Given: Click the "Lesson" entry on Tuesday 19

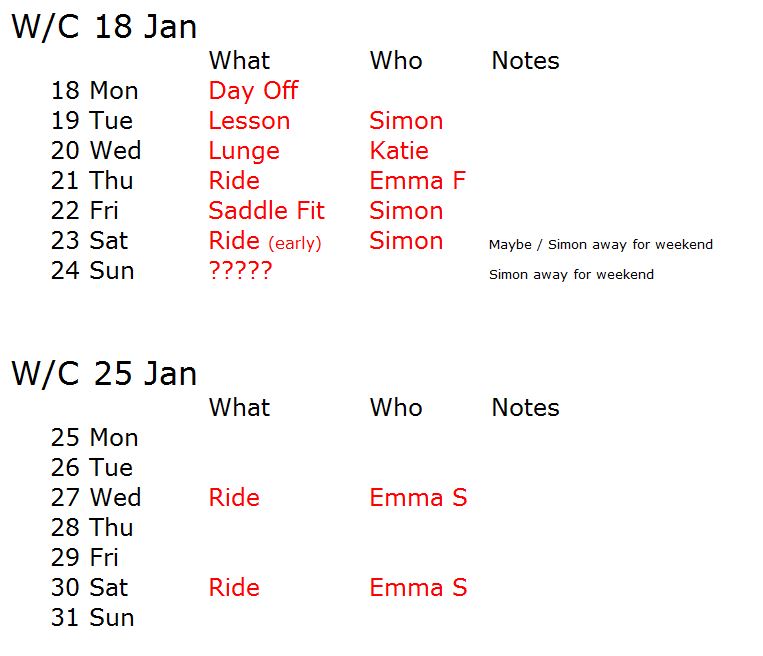Looking at the screenshot, I should tap(249, 121).
